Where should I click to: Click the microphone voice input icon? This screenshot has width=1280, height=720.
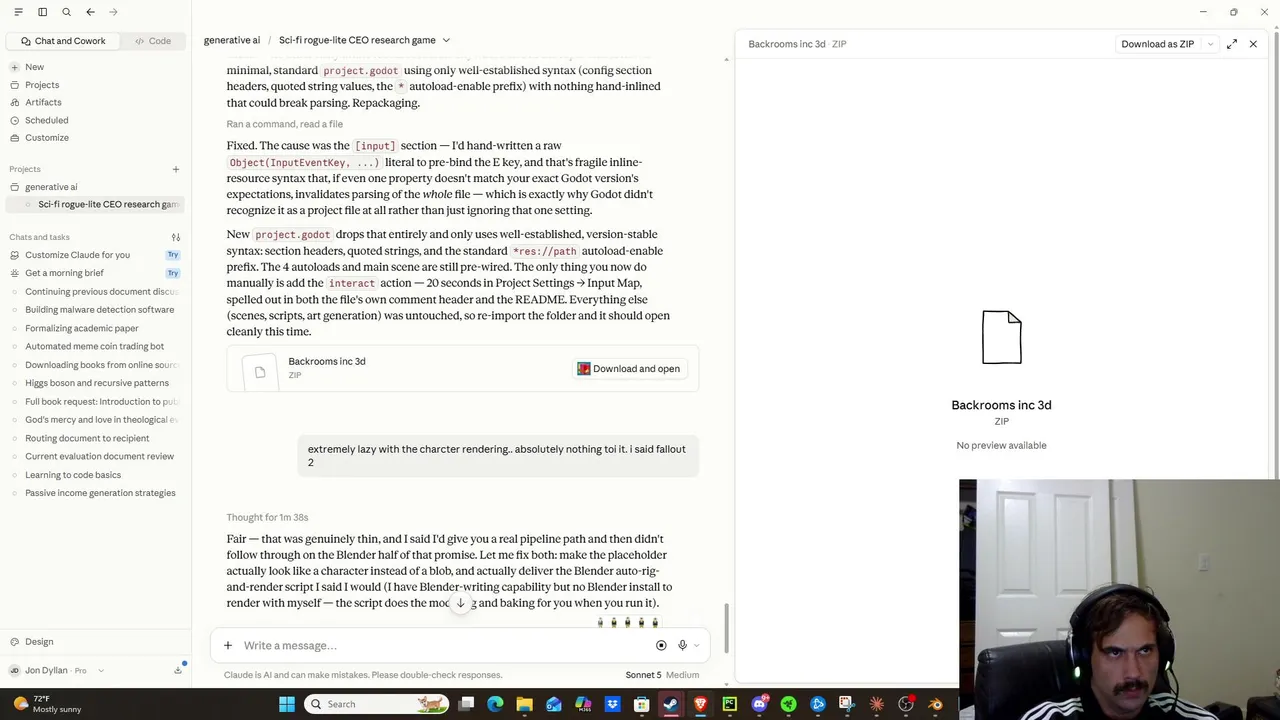tap(682, 646)
